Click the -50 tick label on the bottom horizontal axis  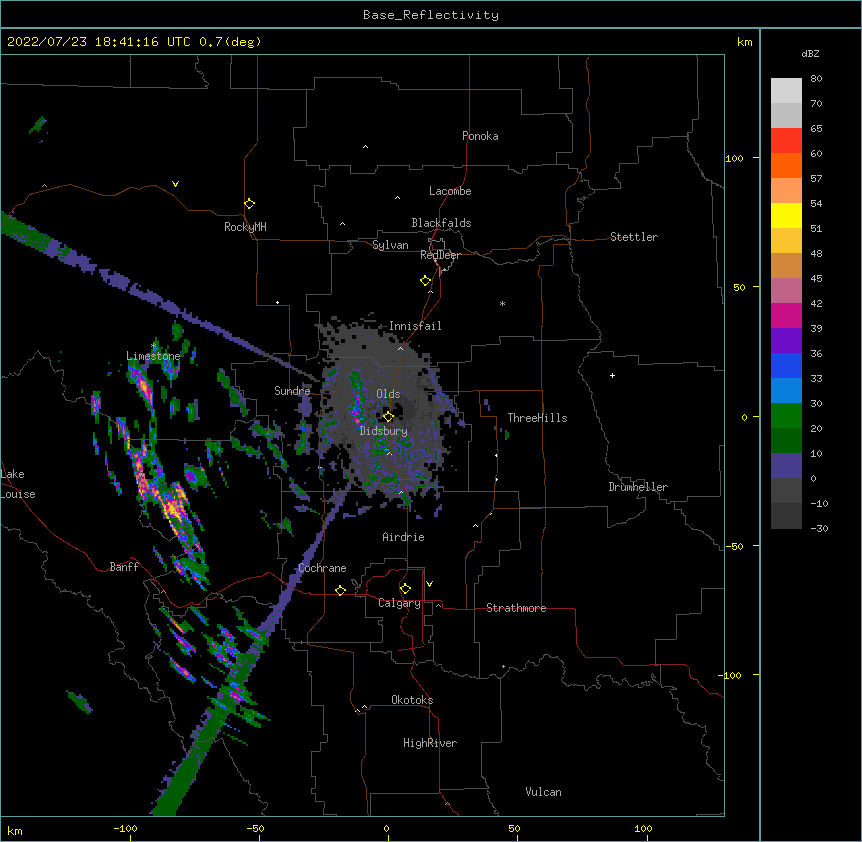coord(255,828)
